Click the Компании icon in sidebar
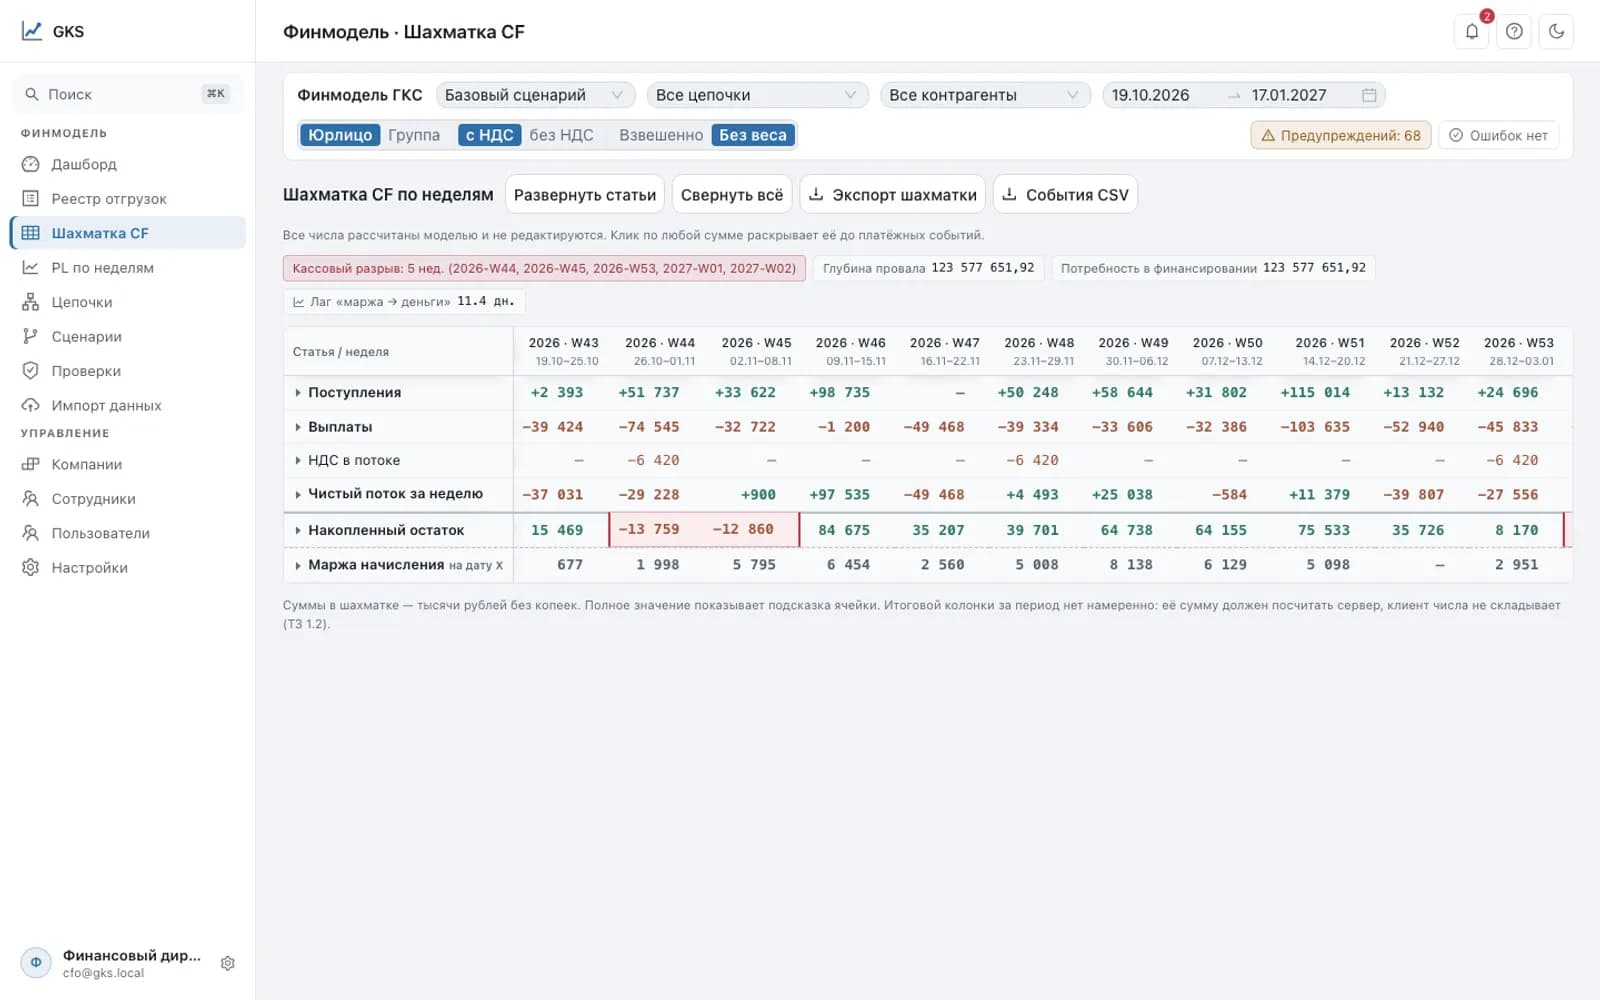1600x1000 pixels. pyautogui.click(x=31, y=464)
